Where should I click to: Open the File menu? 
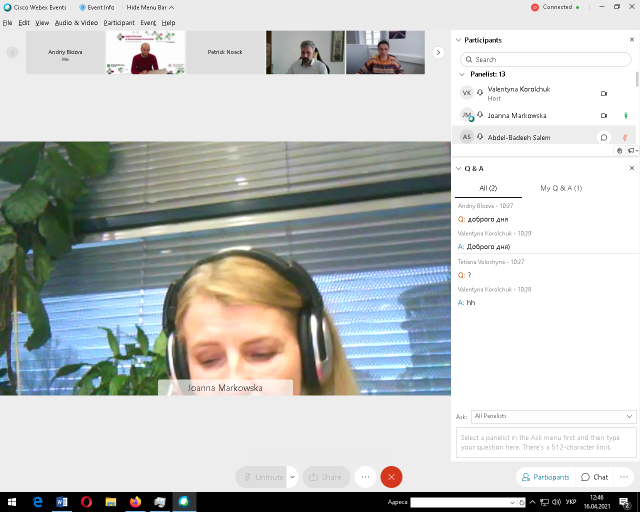click(7, 23)
